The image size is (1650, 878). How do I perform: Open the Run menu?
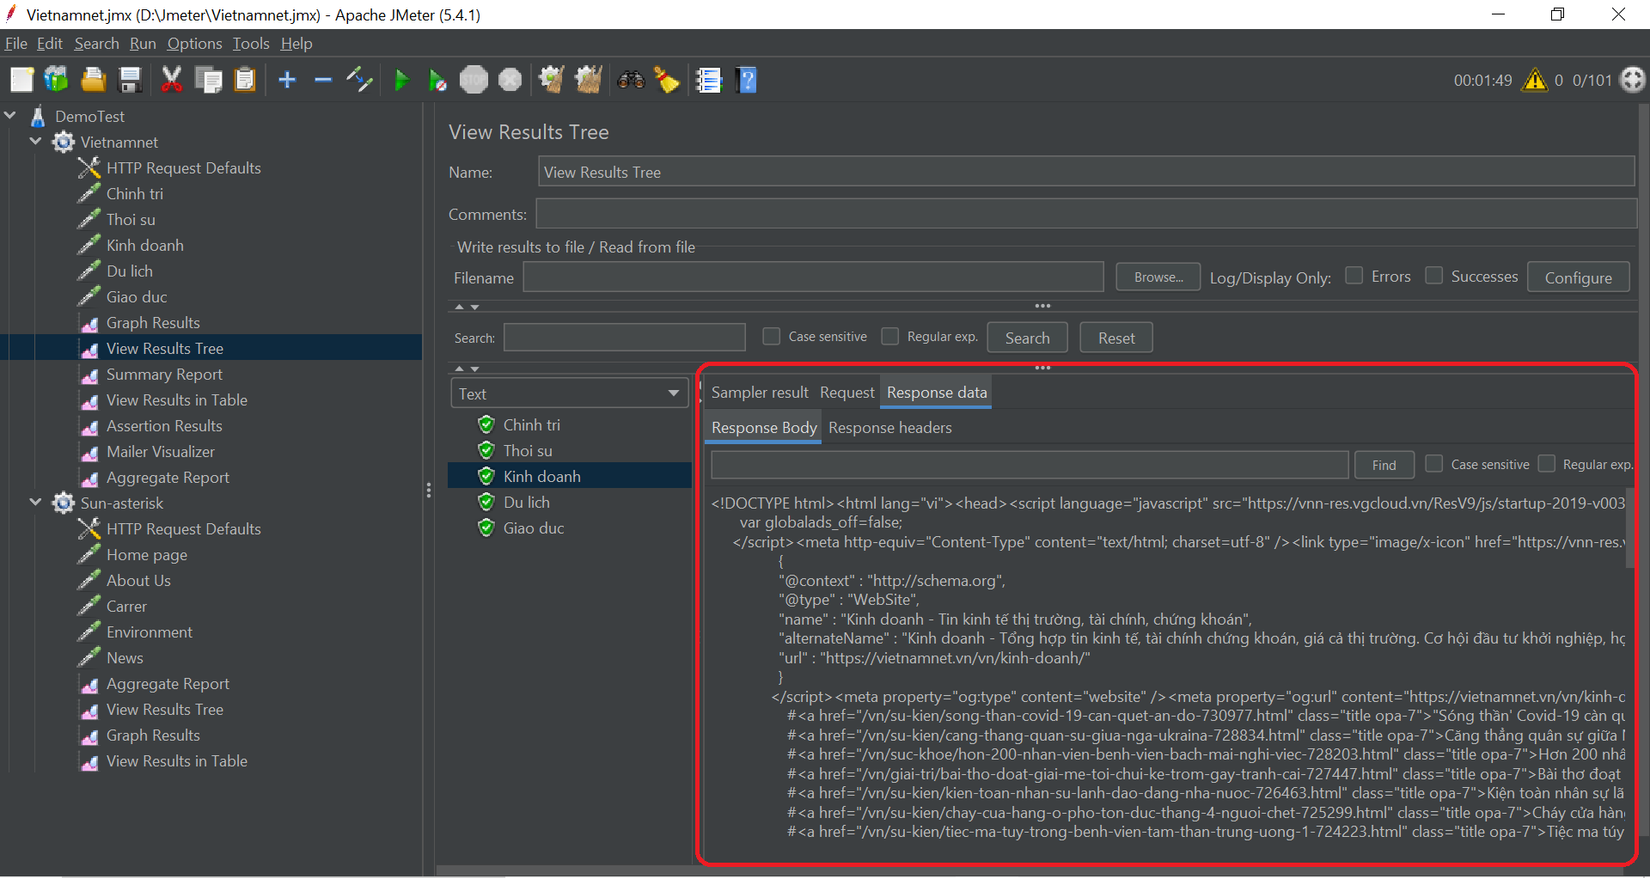pyautogui.click(x=143, y=44)
